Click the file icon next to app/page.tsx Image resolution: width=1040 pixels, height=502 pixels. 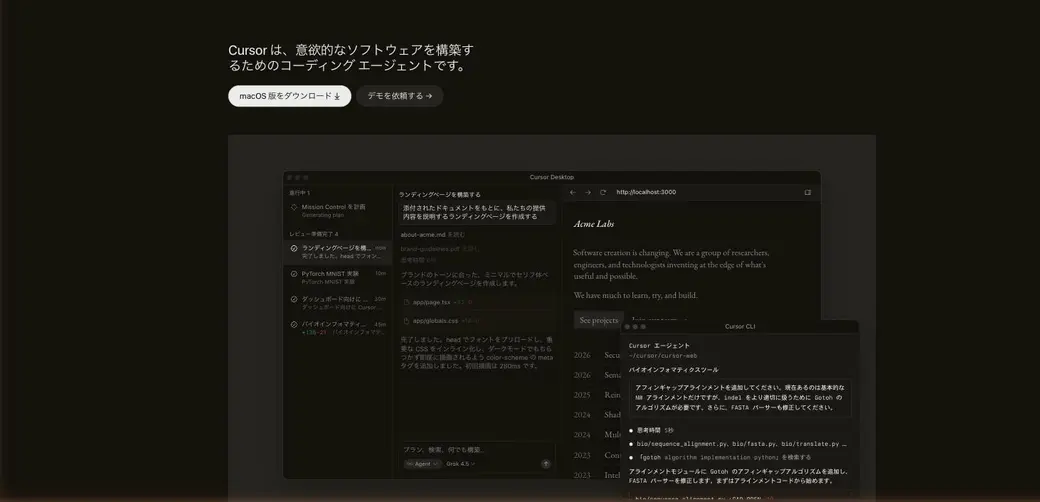(406, 302)
